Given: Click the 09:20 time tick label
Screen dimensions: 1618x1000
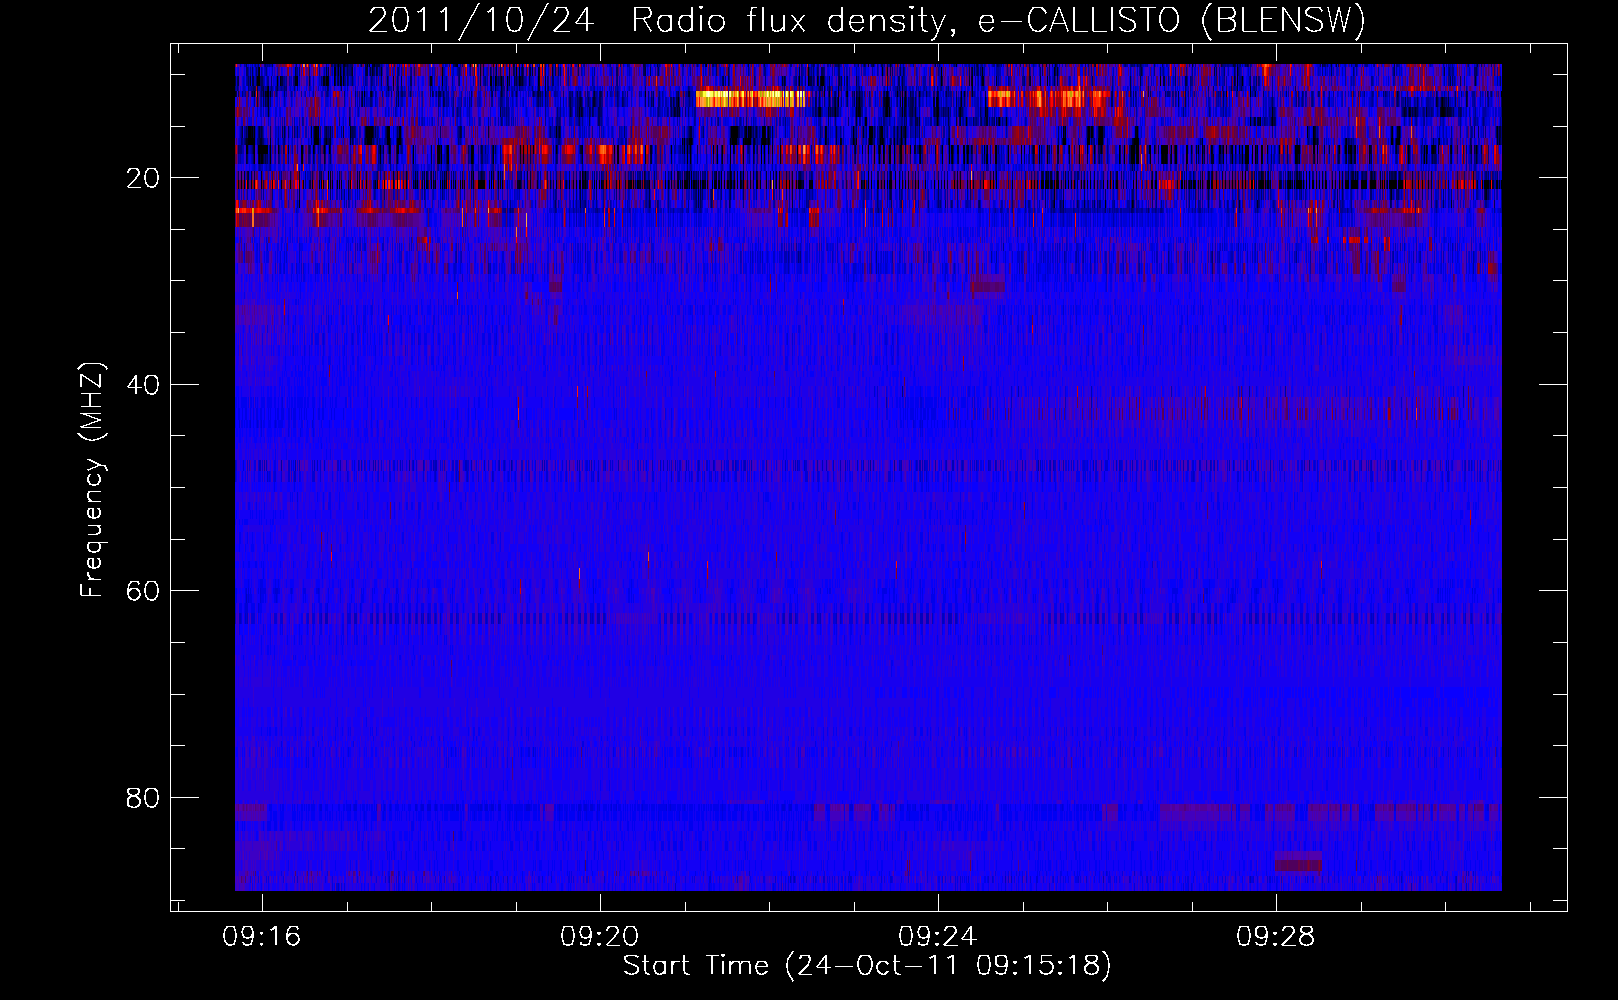Looking at the screenshot, I should click(x=600, y=937).
